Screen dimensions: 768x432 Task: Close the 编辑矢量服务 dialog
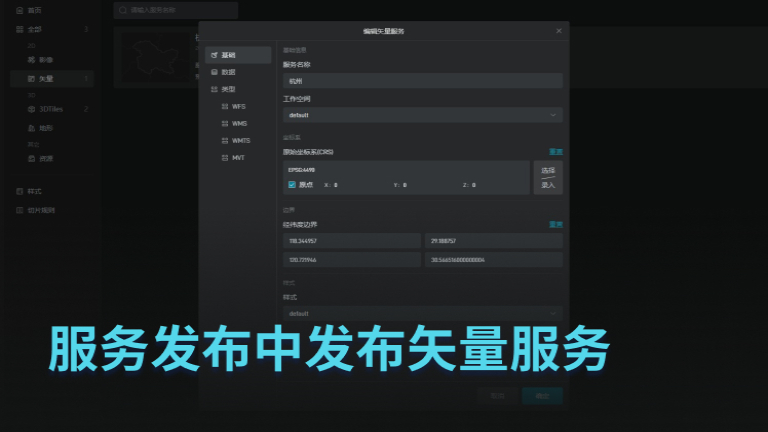[x=559, y=31]
